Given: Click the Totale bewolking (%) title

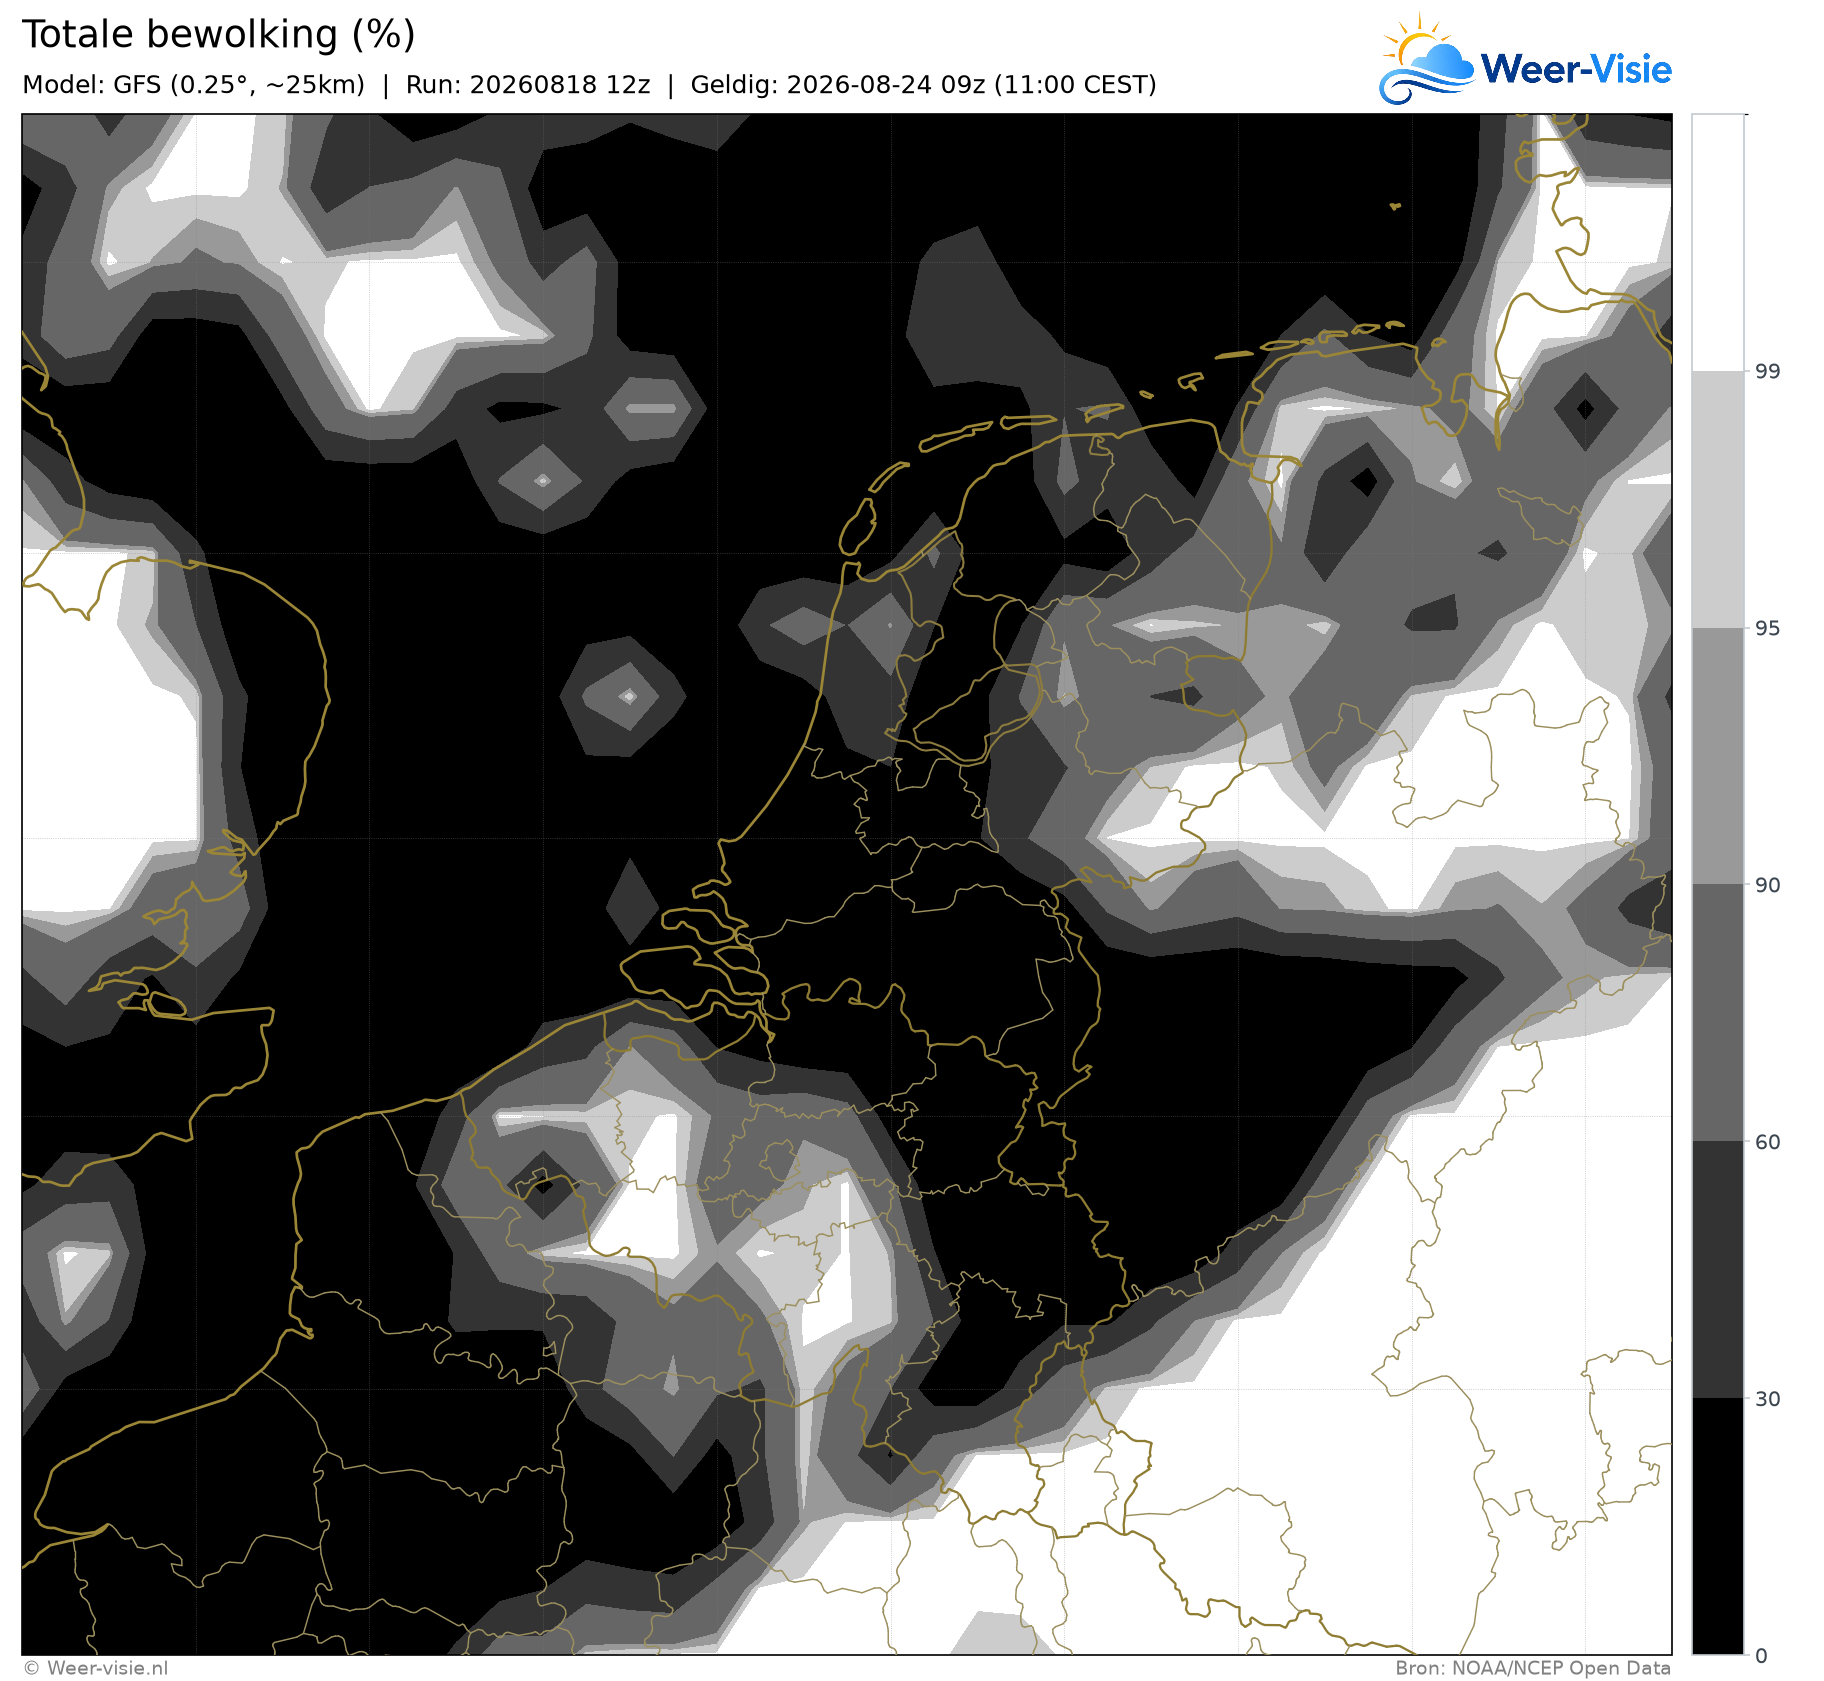Looking at the screenshot, I should click(219, 35).
